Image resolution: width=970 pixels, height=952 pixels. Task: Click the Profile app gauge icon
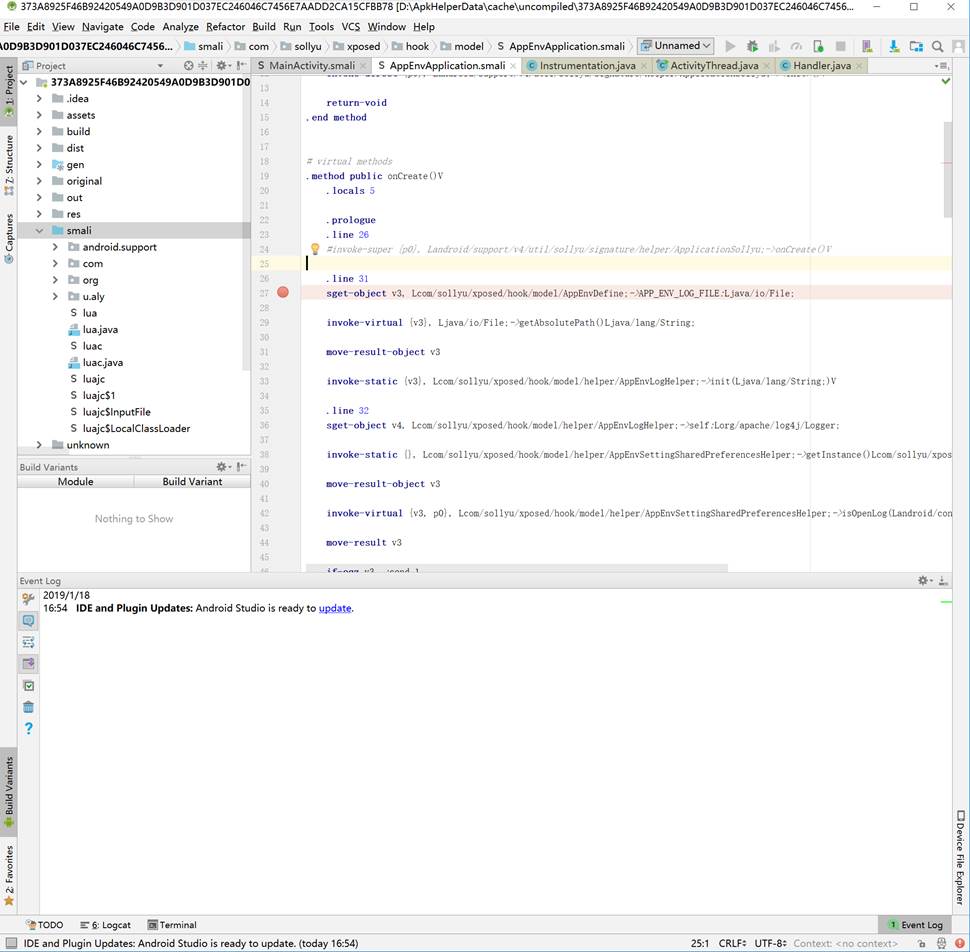coord(796,46)
